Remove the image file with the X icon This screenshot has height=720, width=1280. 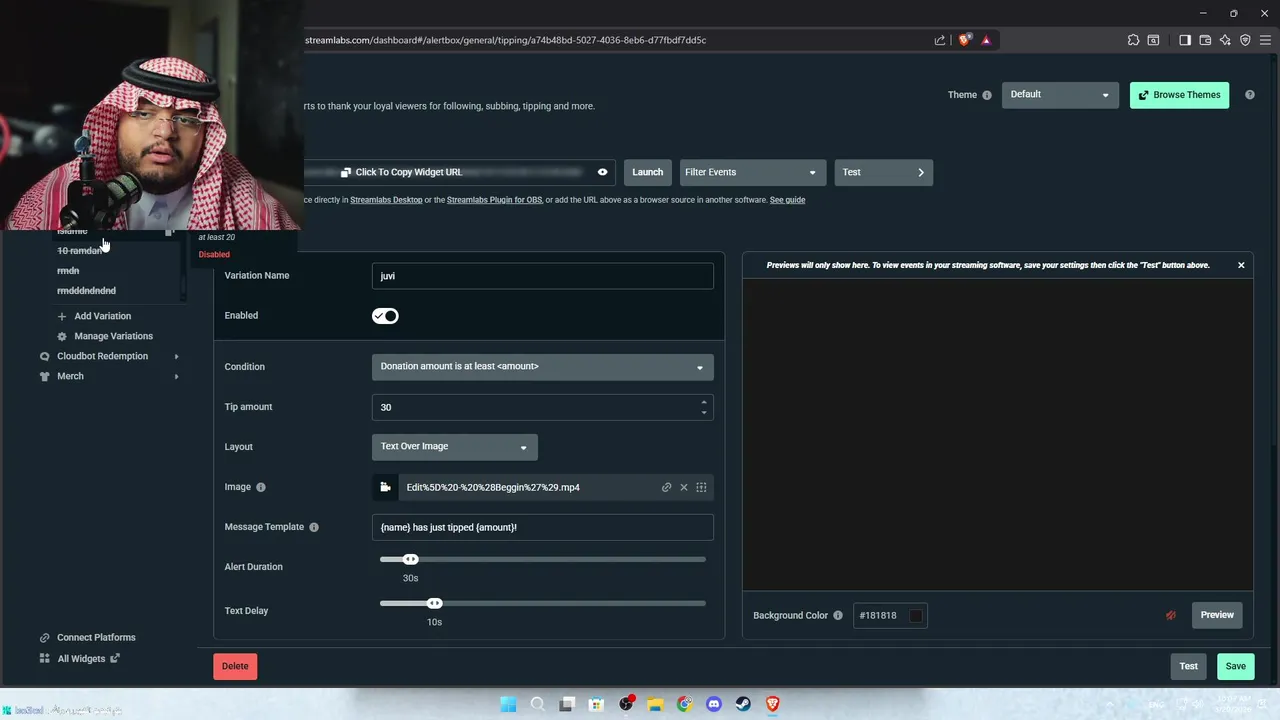click(x=684, y=487)
